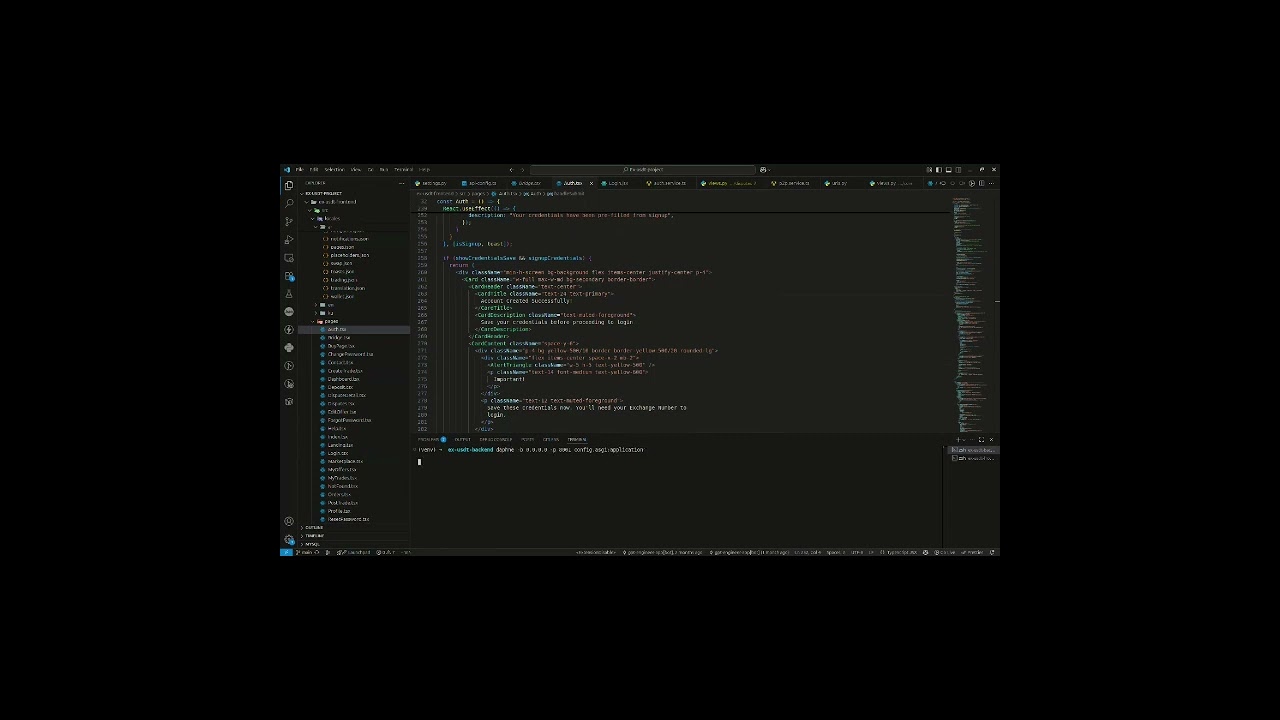Toggle the primary sidebar layout icon
Viewport: 1280px width, 720px height.
click(939, 170)
